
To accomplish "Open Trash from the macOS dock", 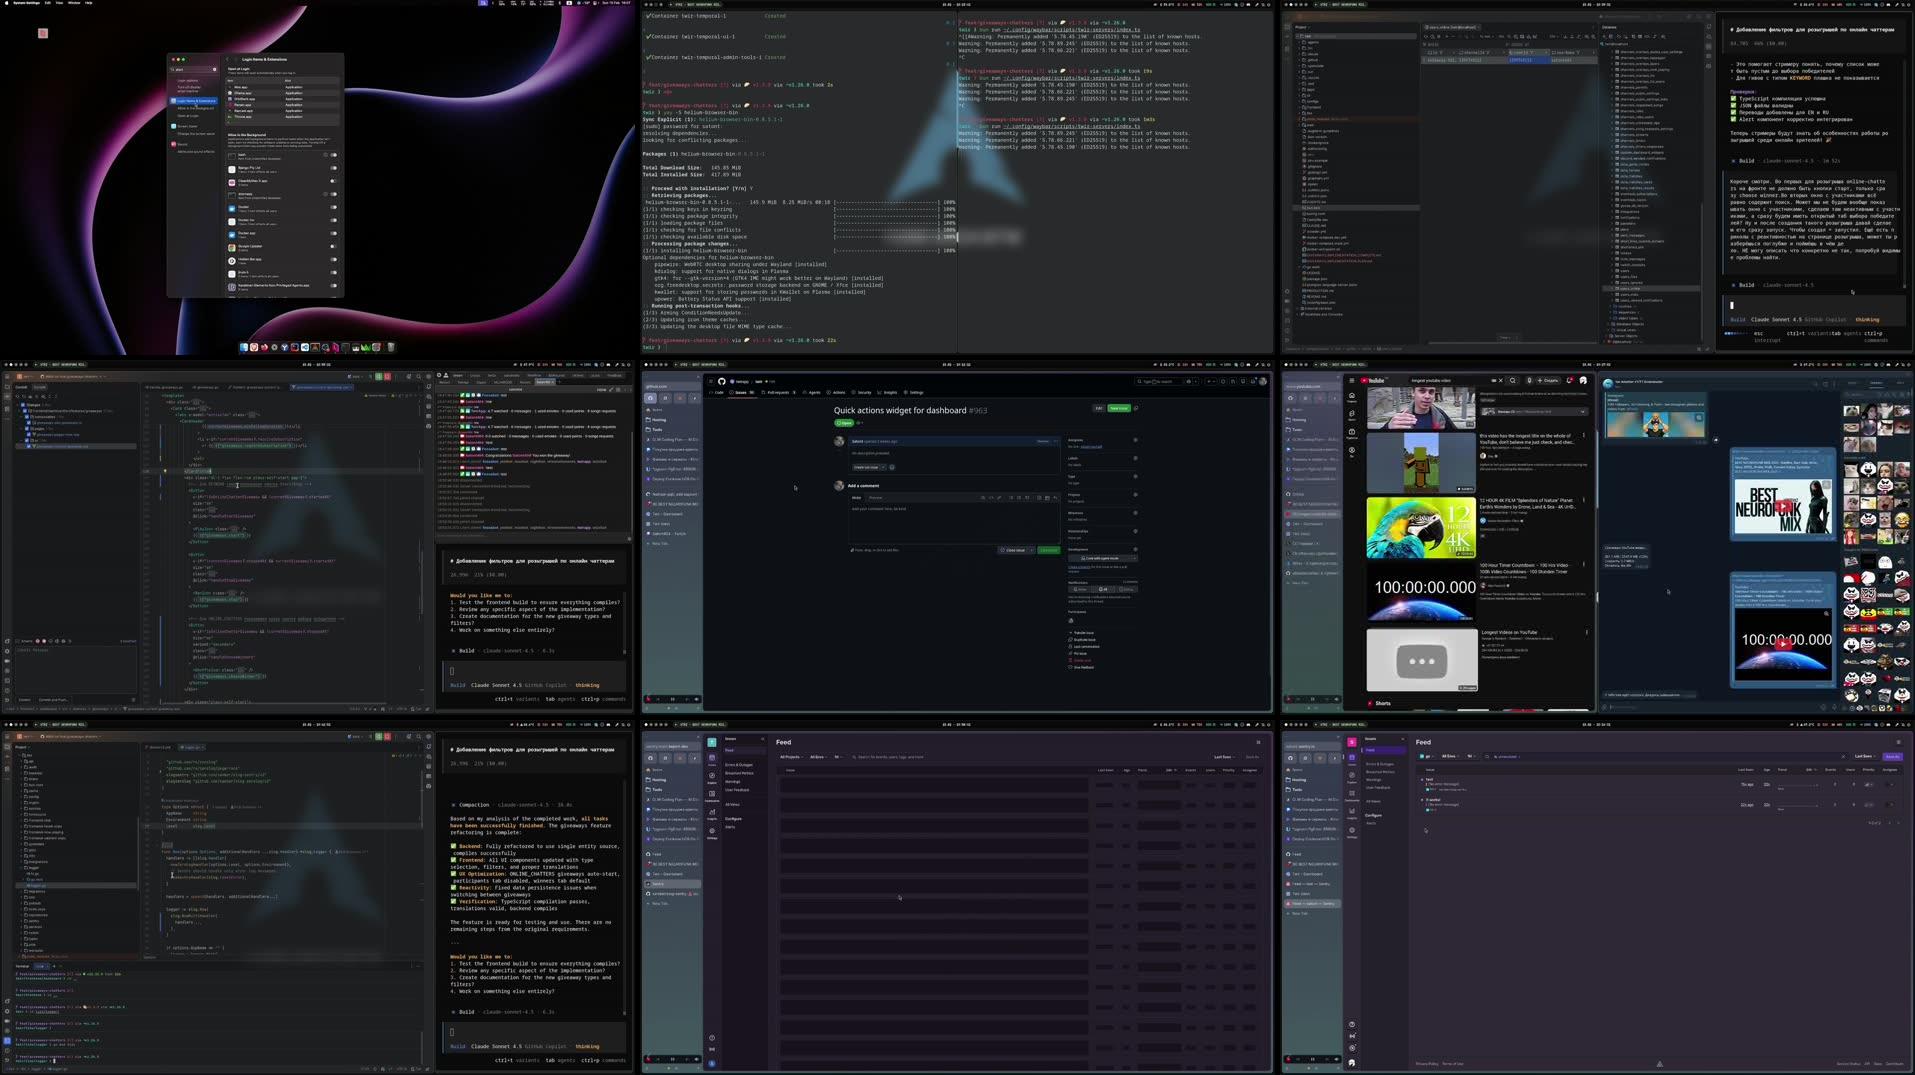I will coord(391,348).
